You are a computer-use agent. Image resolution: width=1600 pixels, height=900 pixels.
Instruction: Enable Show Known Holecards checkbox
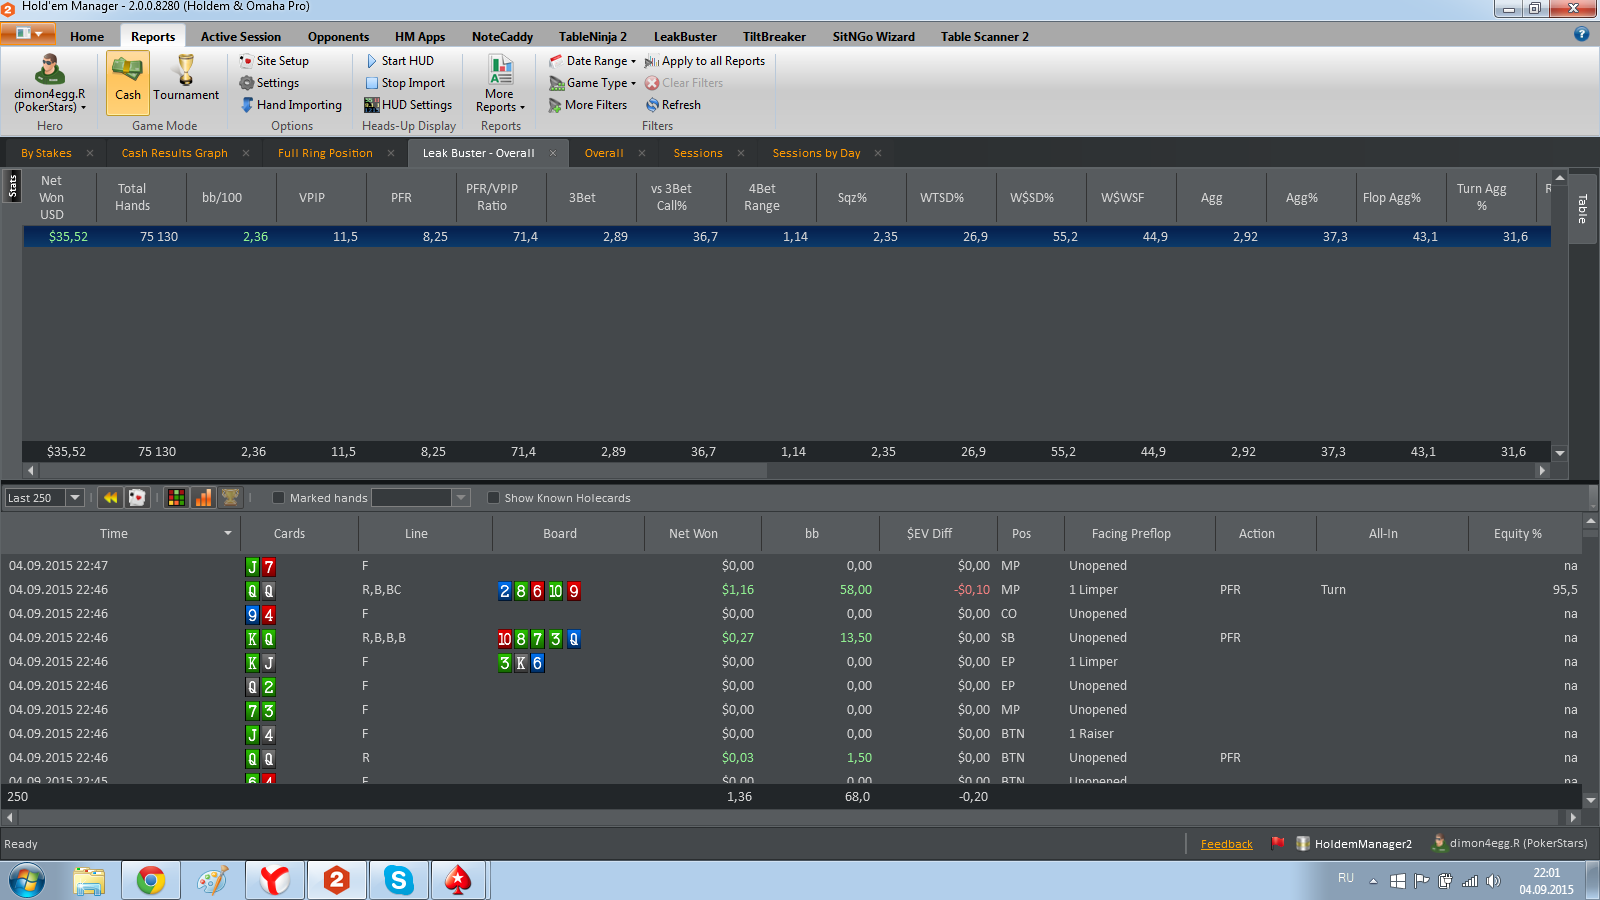(493, 497)
